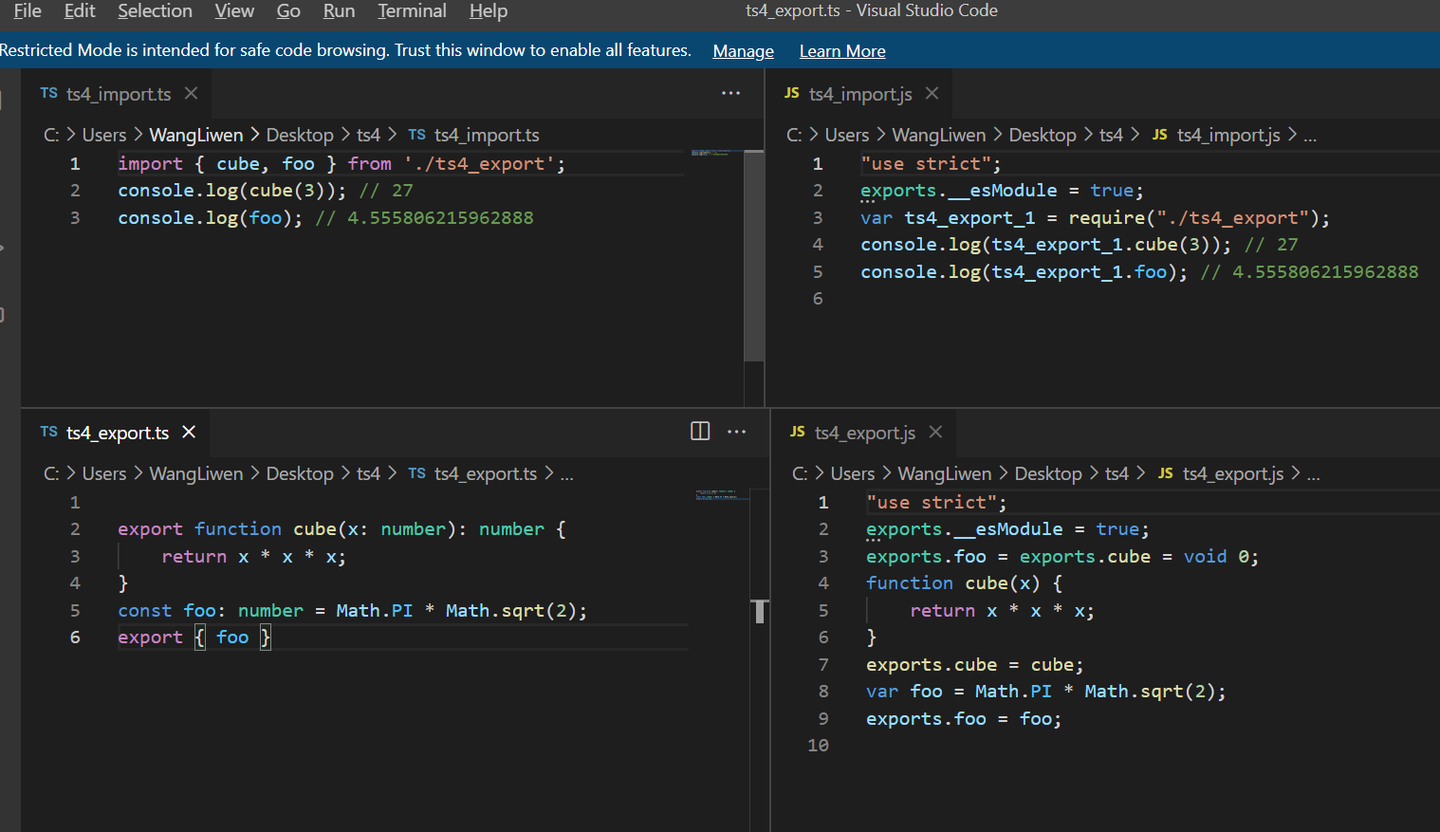The image size is (1440, 832).
Task: Switch to the ts4_import.js tab
Action: pos(860,94)
